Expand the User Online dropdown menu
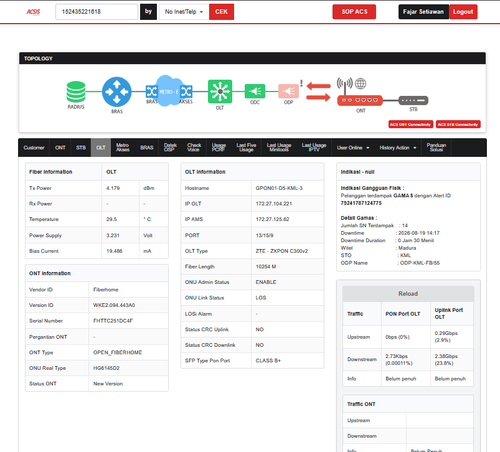 353,148
